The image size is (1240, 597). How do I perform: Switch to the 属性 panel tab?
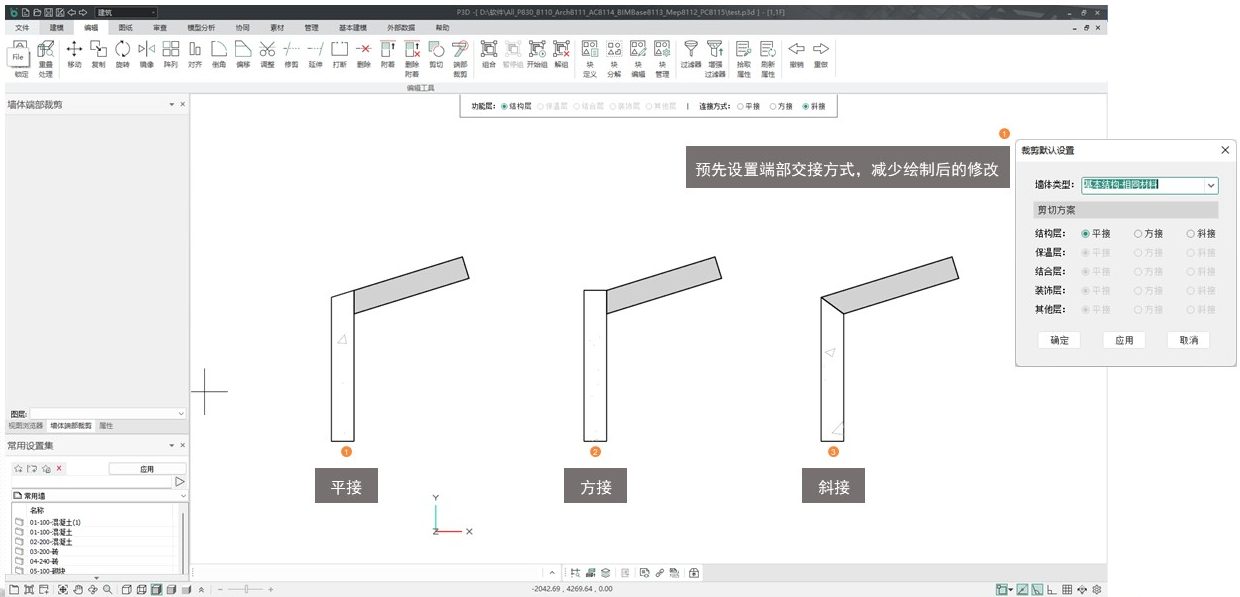[x=105, y=426]
